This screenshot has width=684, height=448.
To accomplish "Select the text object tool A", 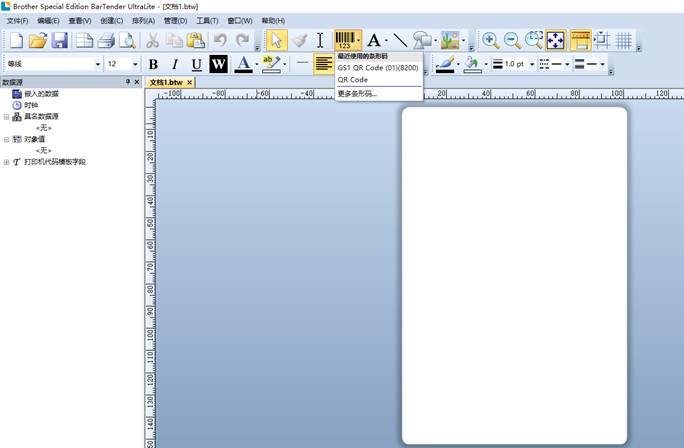I will coord(374,41).
